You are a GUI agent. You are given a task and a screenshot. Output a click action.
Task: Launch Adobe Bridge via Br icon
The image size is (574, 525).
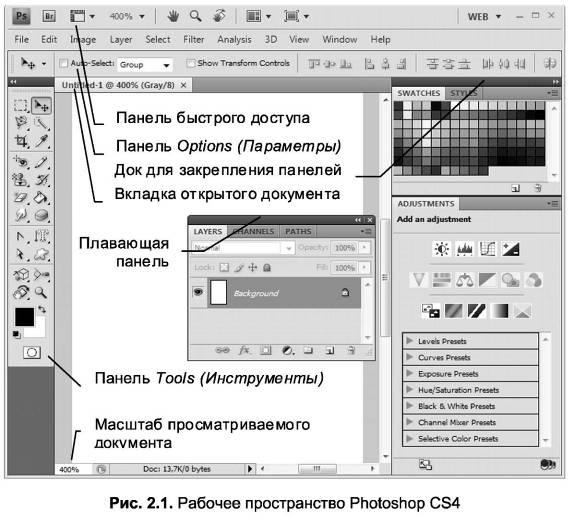click(x=49, y=16)
